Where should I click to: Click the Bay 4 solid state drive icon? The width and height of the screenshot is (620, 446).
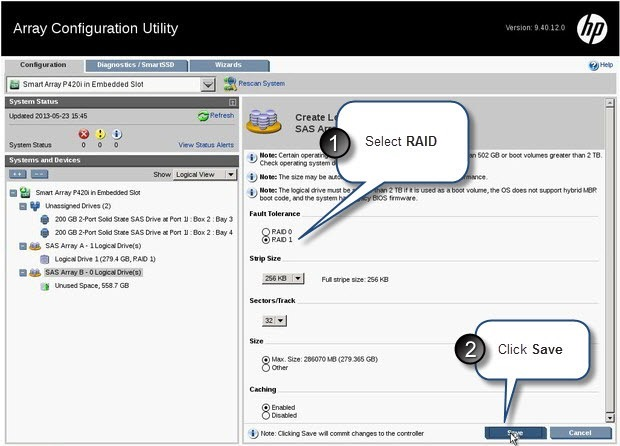[x=45, y=232]
